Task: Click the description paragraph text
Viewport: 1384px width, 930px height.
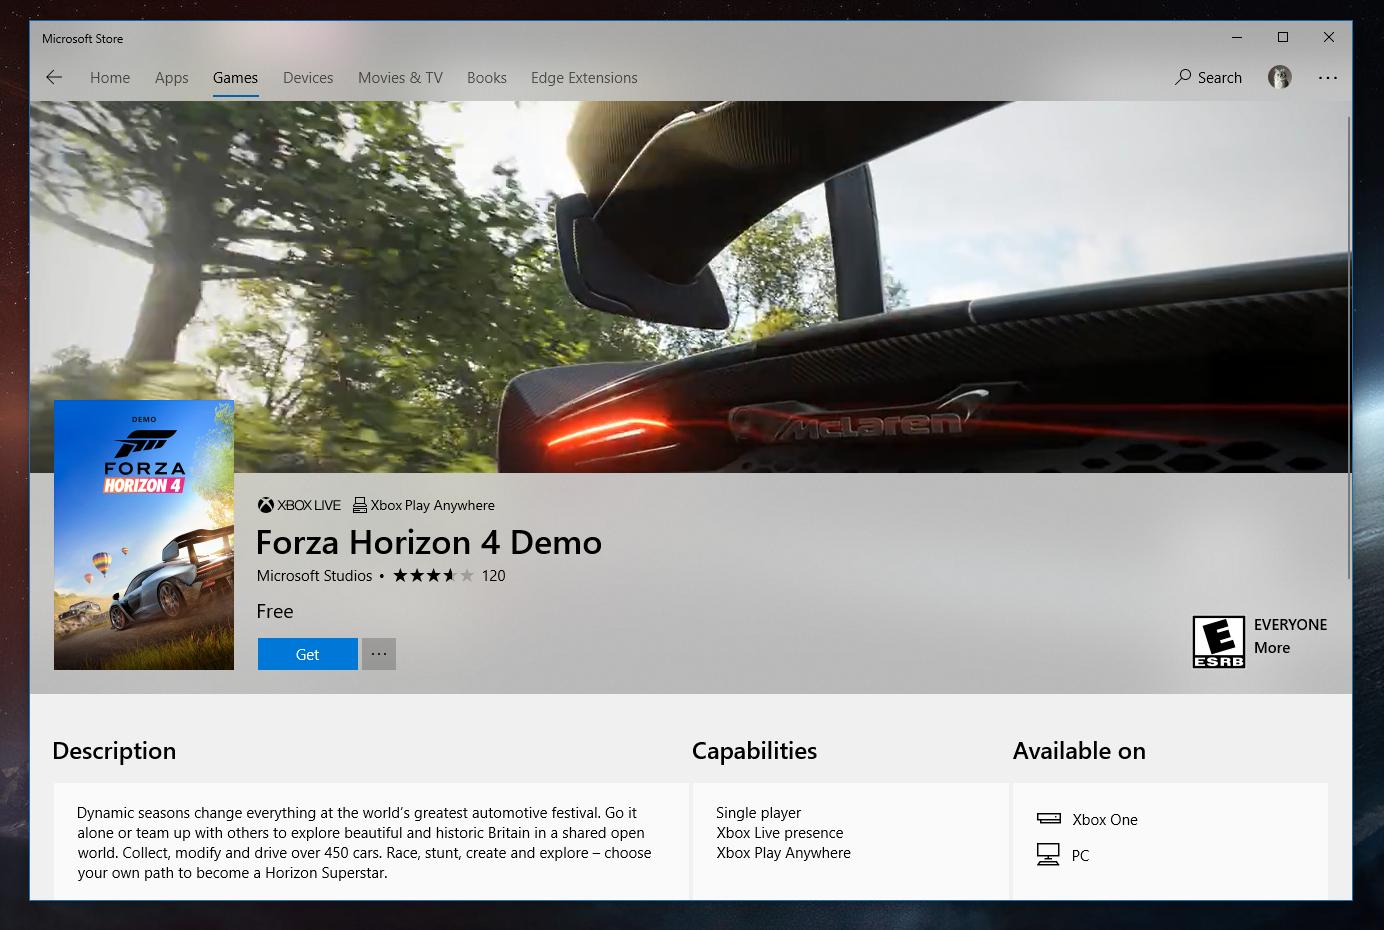Action: 364,843
